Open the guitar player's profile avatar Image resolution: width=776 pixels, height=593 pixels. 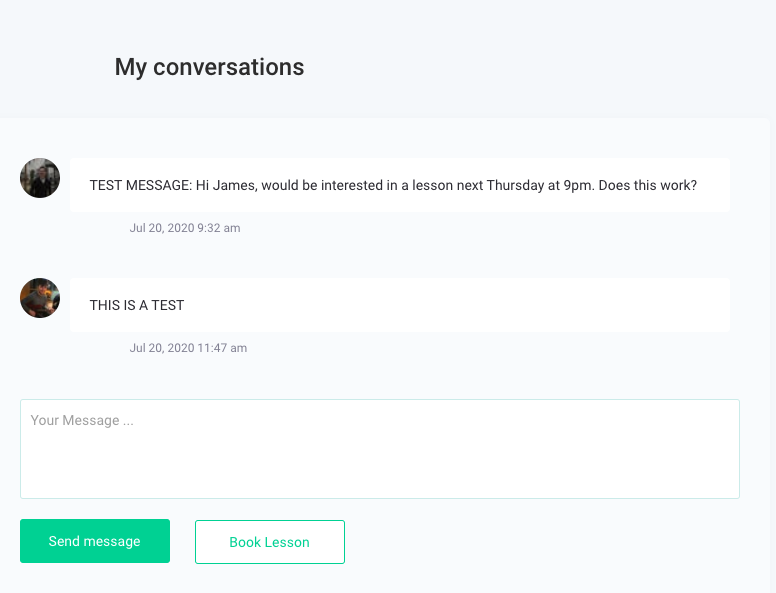coord(40,298)
